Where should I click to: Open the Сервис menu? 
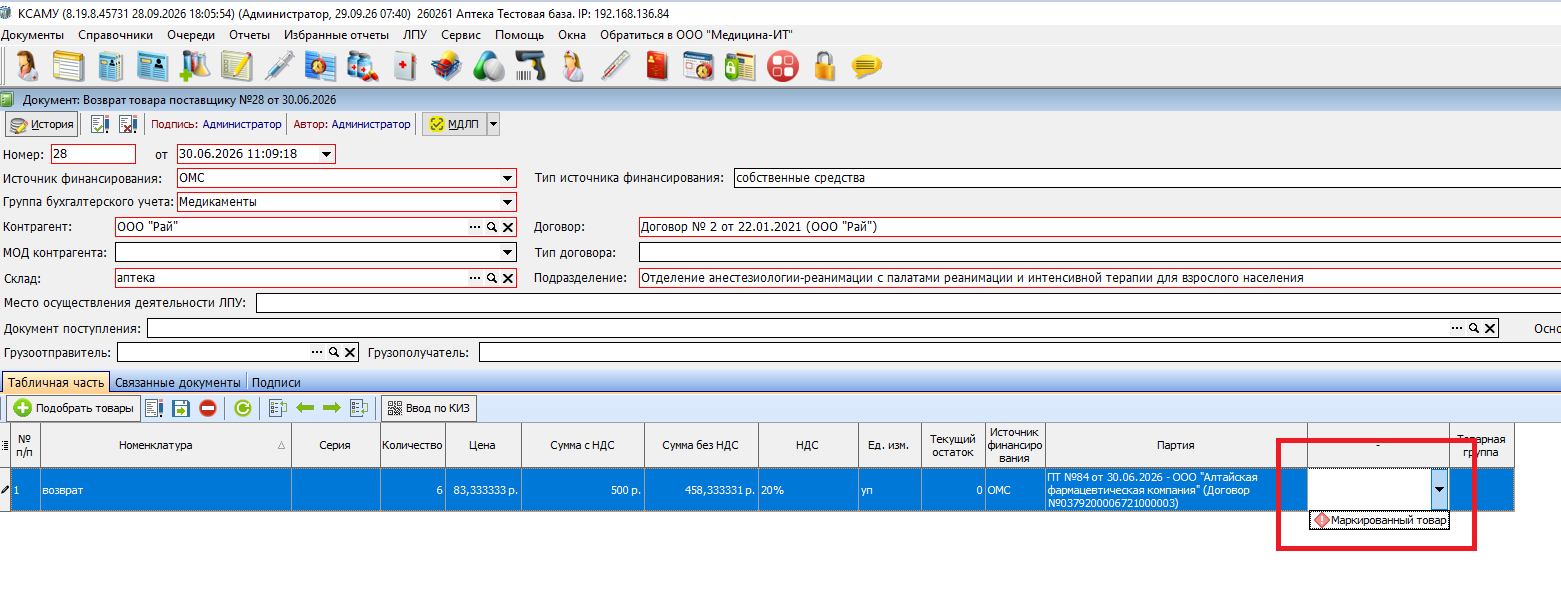coord(461,34)
